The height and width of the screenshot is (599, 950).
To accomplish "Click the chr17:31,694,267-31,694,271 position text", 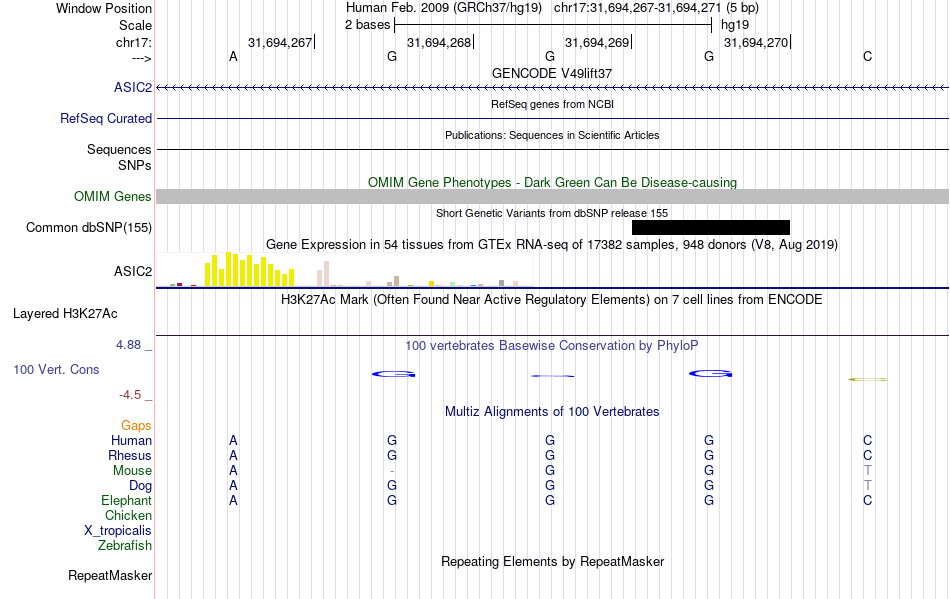I will pyautogui.click(x=637, y=8).
